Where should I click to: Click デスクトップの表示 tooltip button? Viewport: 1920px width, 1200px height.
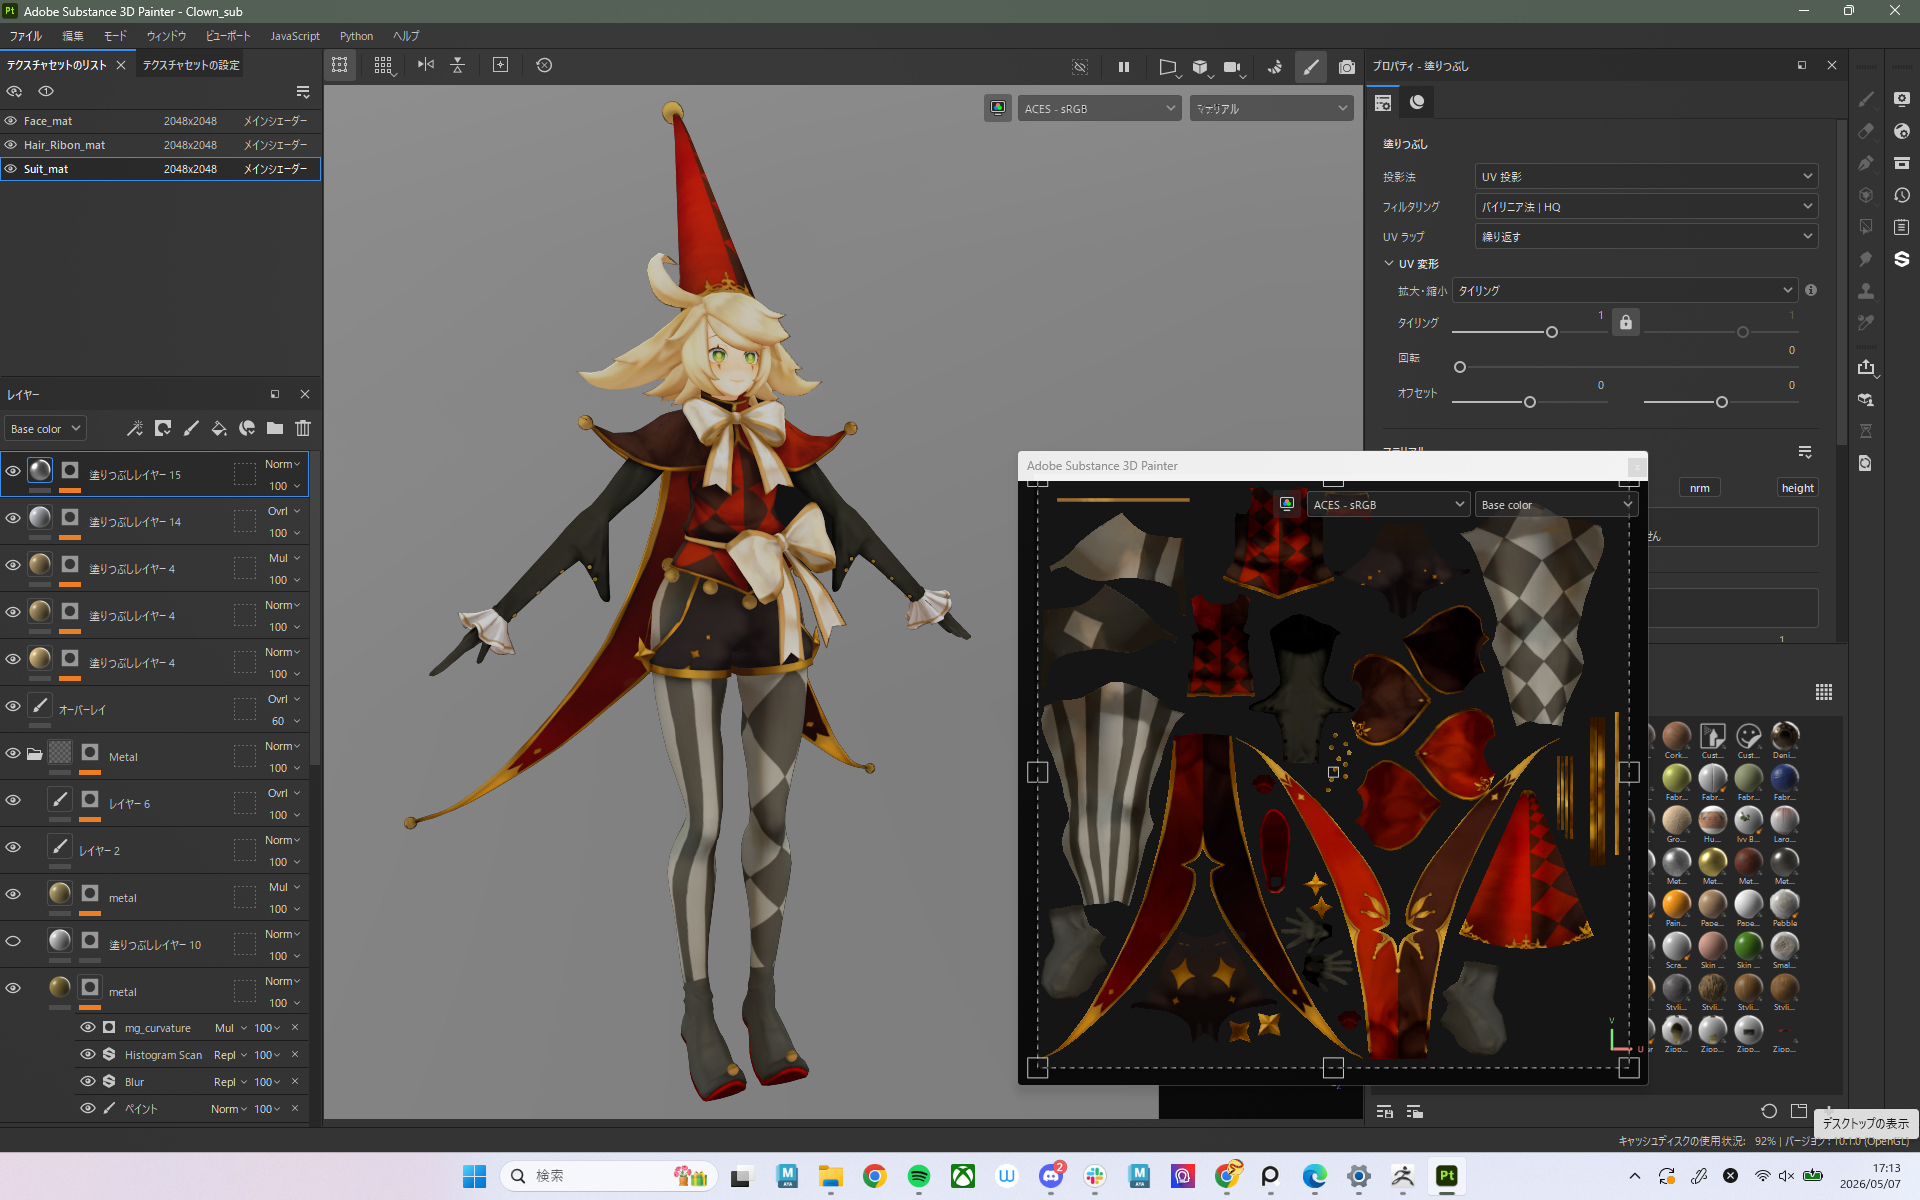pyautogui.click(x=1865, y=1123)
